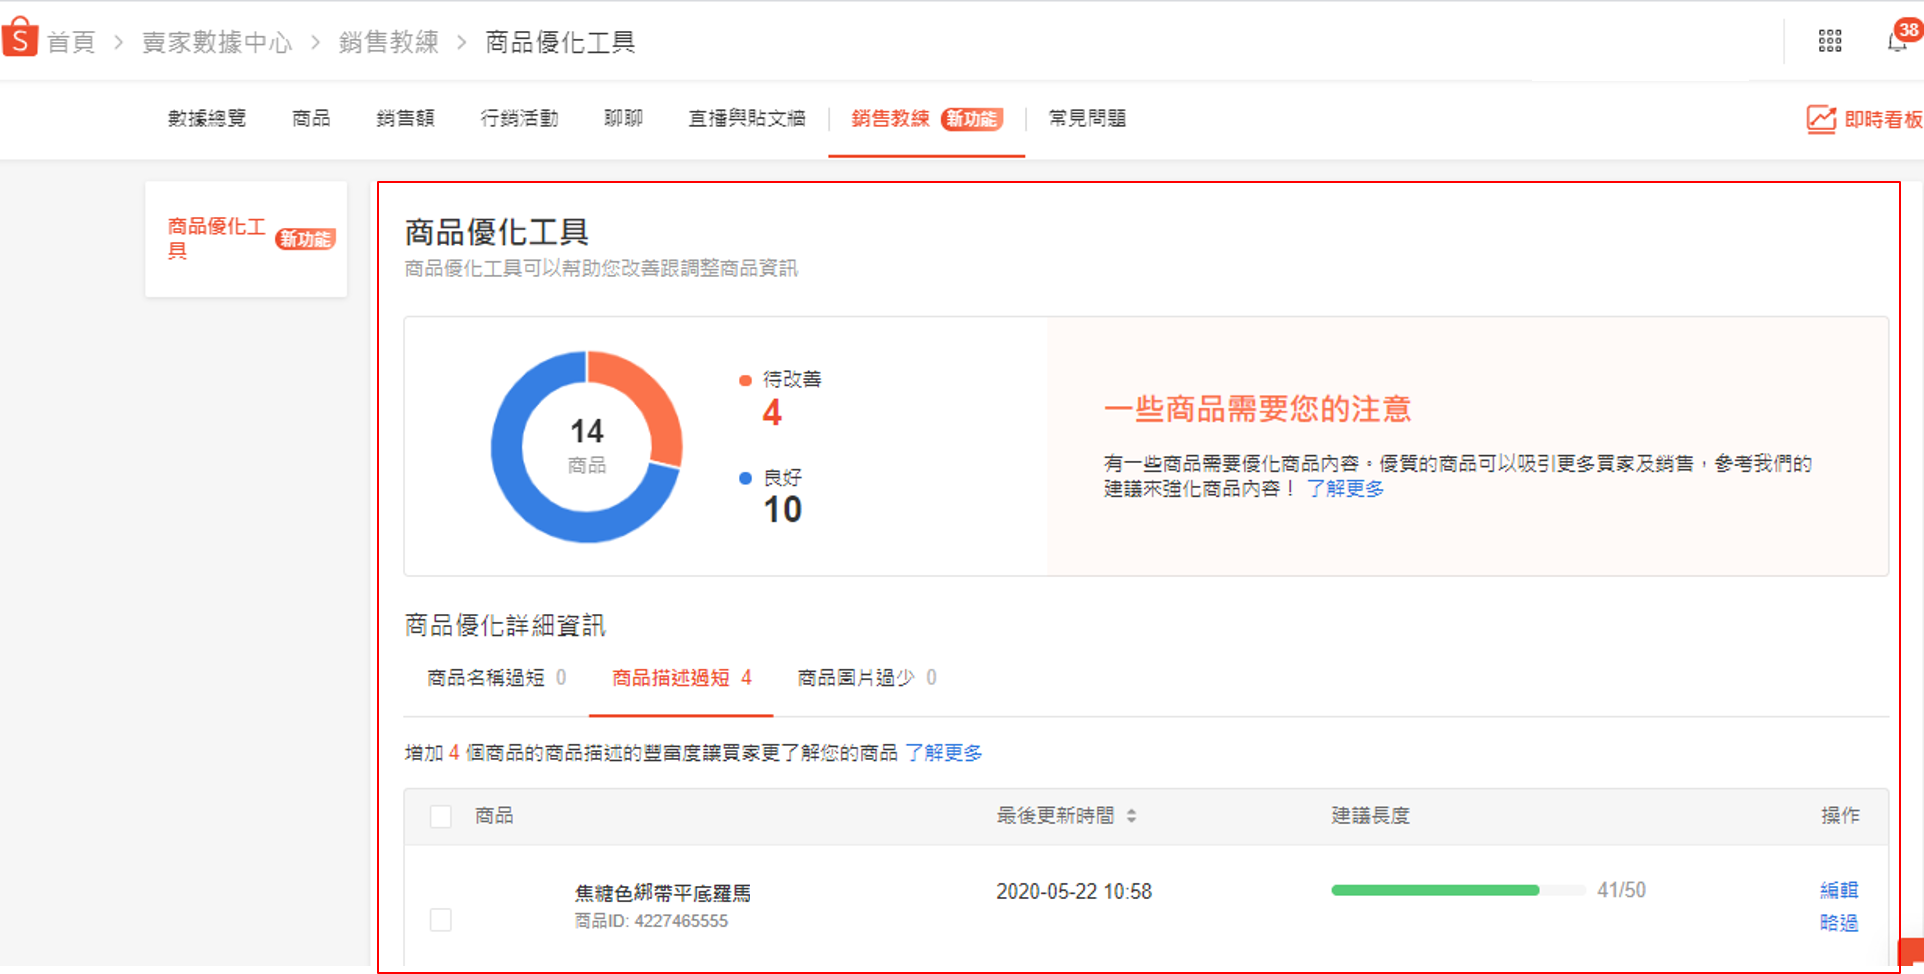Click 了解更多 link in the attention banner
Image resolution: width=1924 pixels, height=974 pixels.
[x=1345, y=489]
